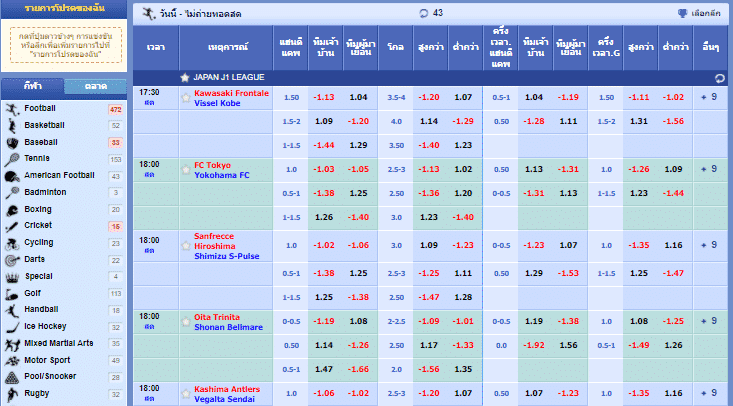Image resolution: width=733 pixels, height=406 pixels.
Task: Star the Oita Trinita vs Shonan Bellmare match
Action: [x=186, y=322]
